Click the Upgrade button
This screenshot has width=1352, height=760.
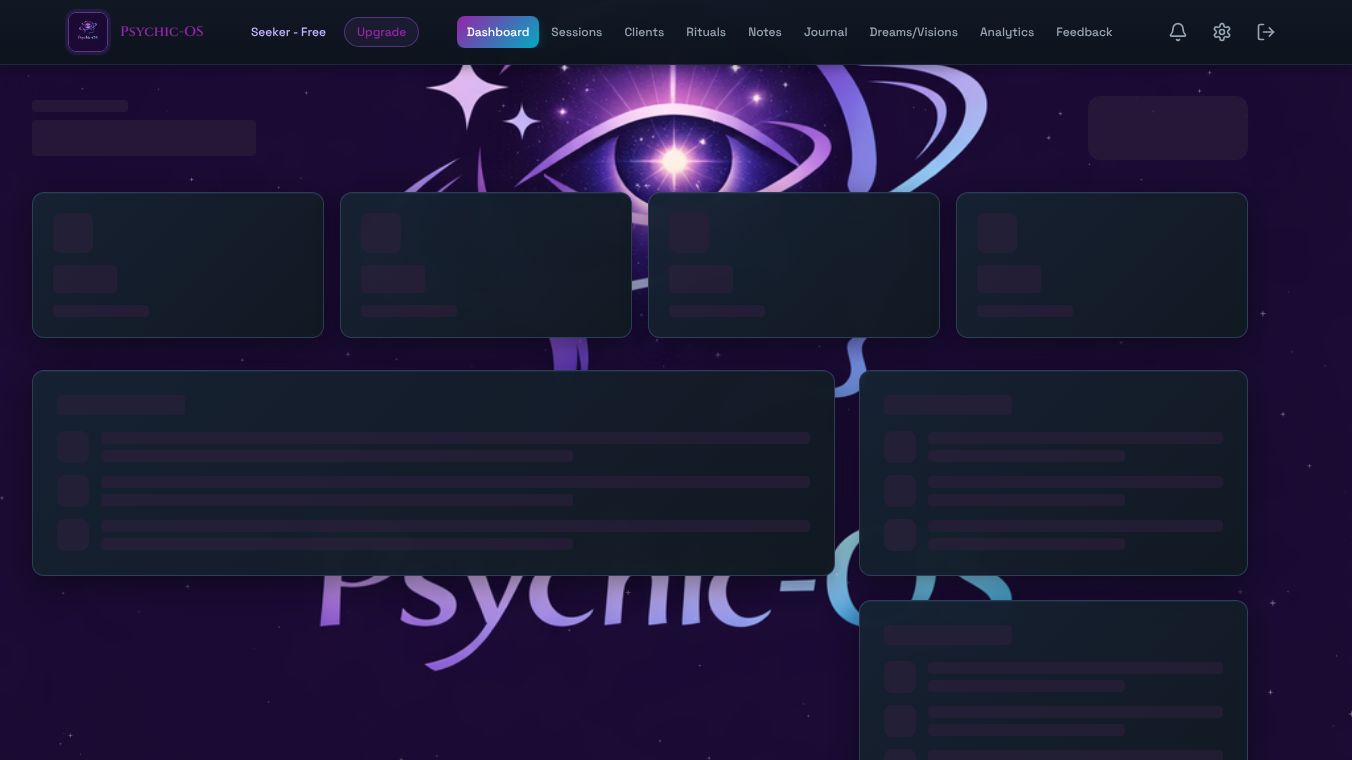(381, 32)
